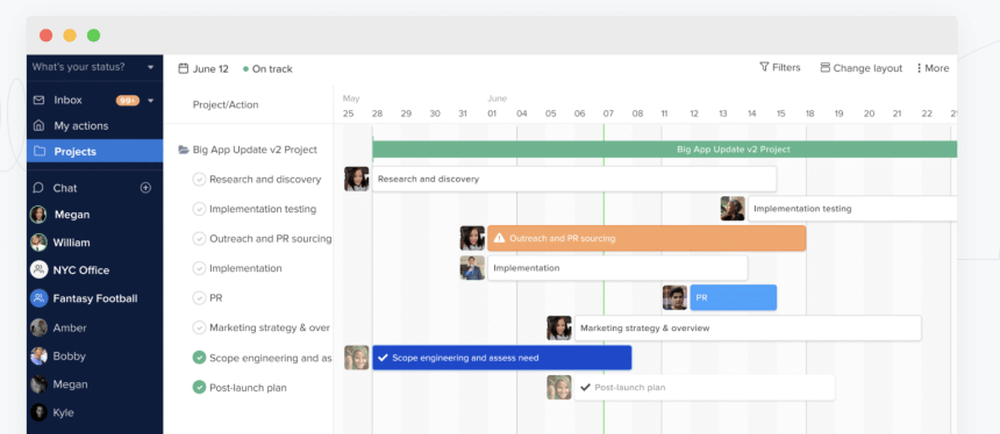Click the calendar icon beside June 12
This screenshot has width=1000, height=434.
click(183, 69)
